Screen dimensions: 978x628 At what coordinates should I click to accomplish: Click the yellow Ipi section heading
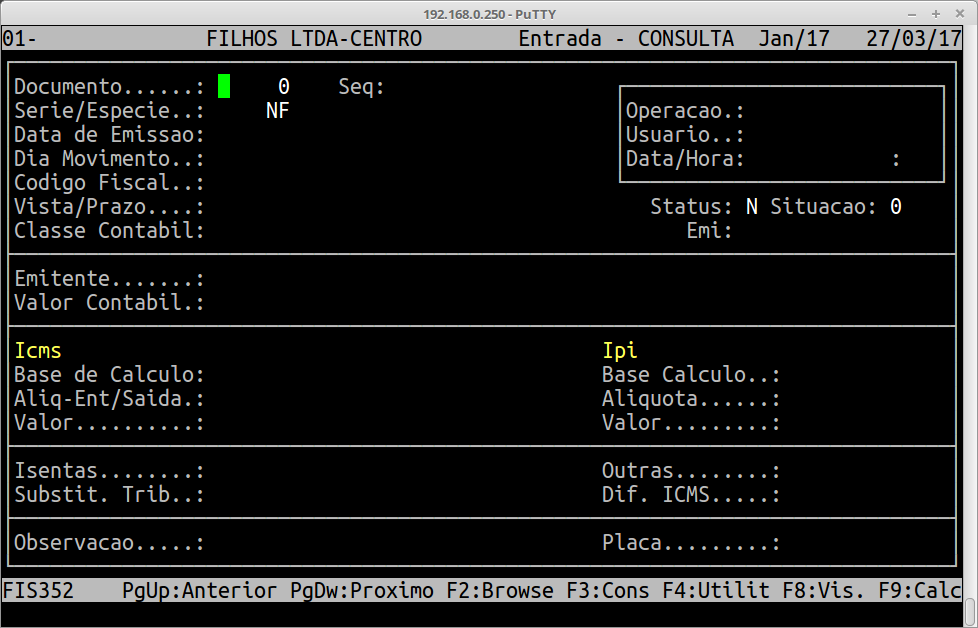coord(619,351)
